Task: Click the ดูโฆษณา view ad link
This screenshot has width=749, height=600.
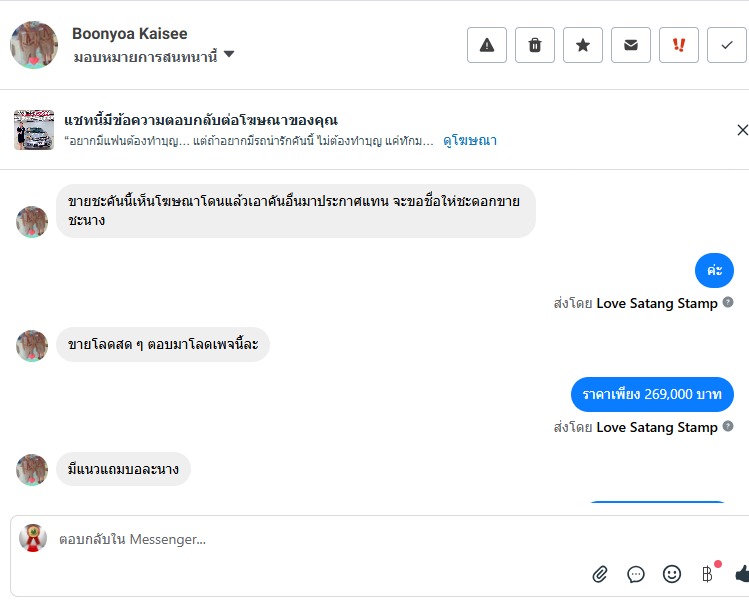Action: [x=470, y=141]
